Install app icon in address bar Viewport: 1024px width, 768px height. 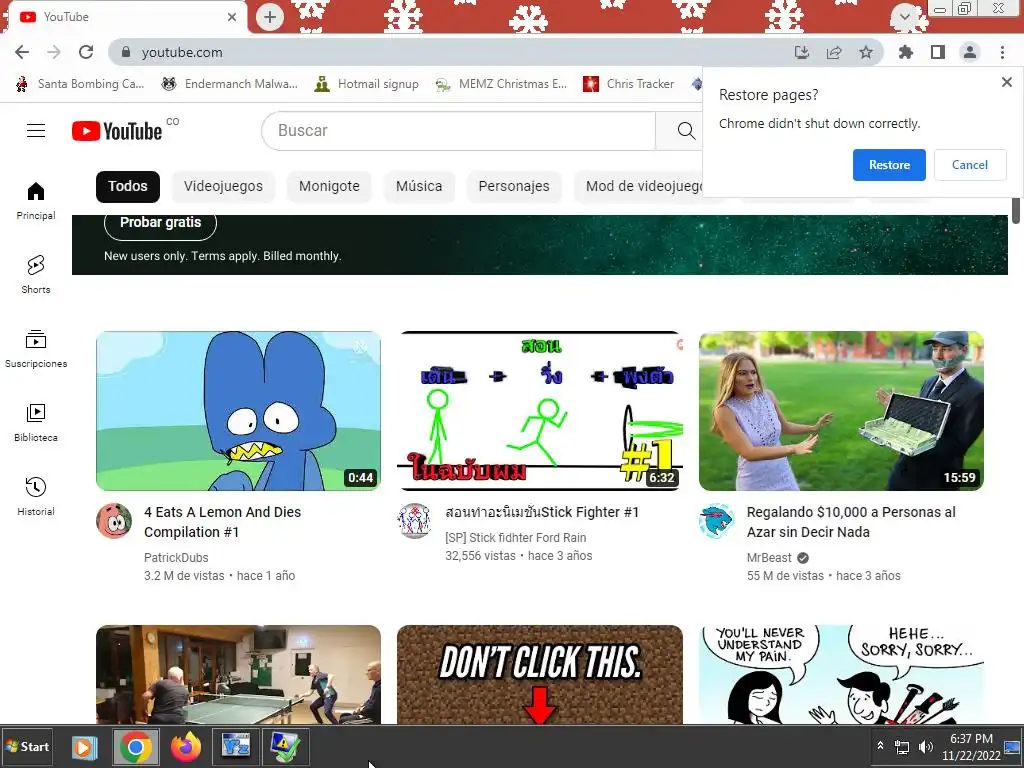pyautogui.click(x=802, y=52)
